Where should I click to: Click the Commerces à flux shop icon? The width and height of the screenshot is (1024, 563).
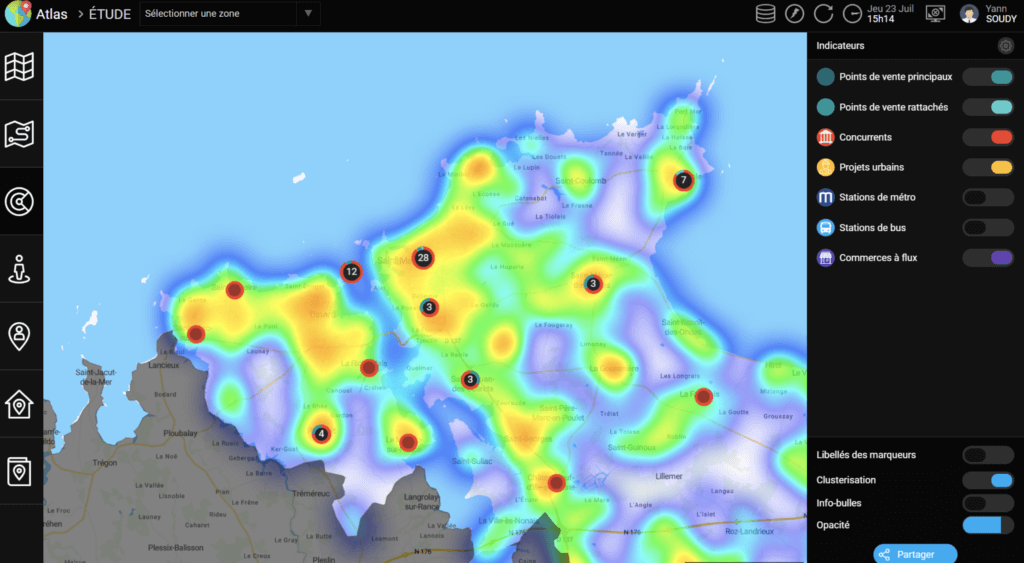(x=825, y=257)
